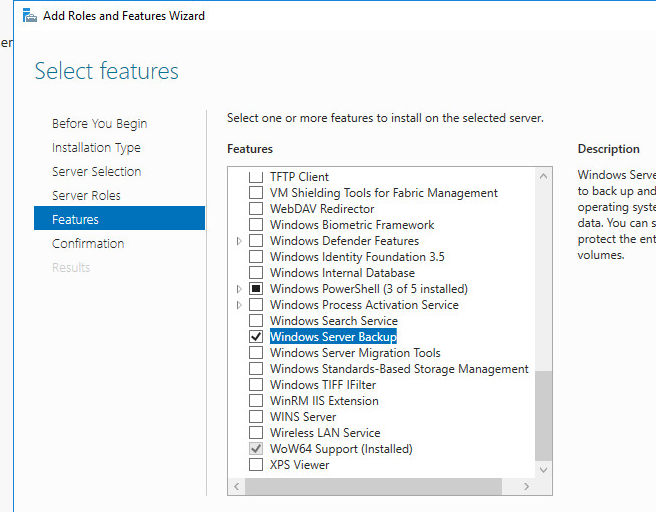The width and height of the screenshot is (656, 512).
Task: Go to the Server Roles step
Action: pos(86,195)
